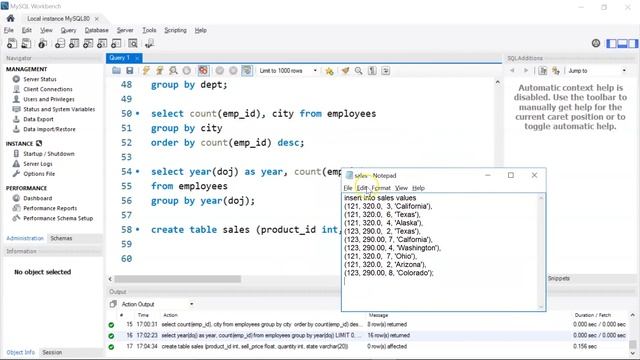Switch to the Schemas tab
Viewport: 640px width, 360px height.
click(61, 238)
